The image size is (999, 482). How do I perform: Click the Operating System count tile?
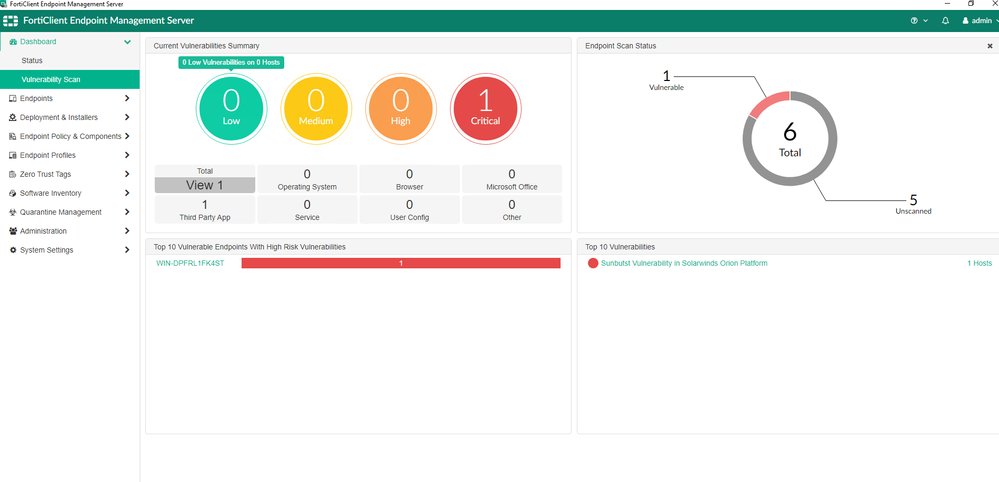click(x=307, y=179)
